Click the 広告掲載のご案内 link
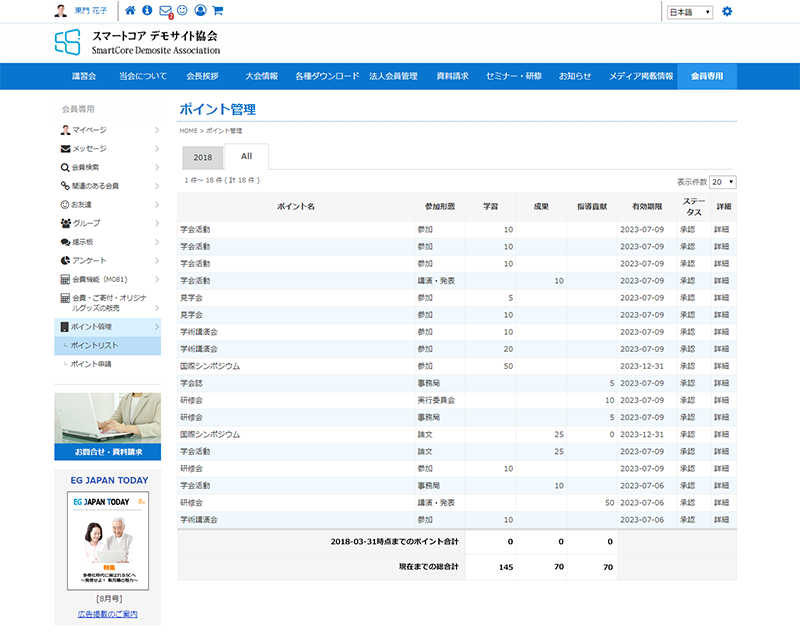This screenshot has width=800, height=635. [107, 614]
